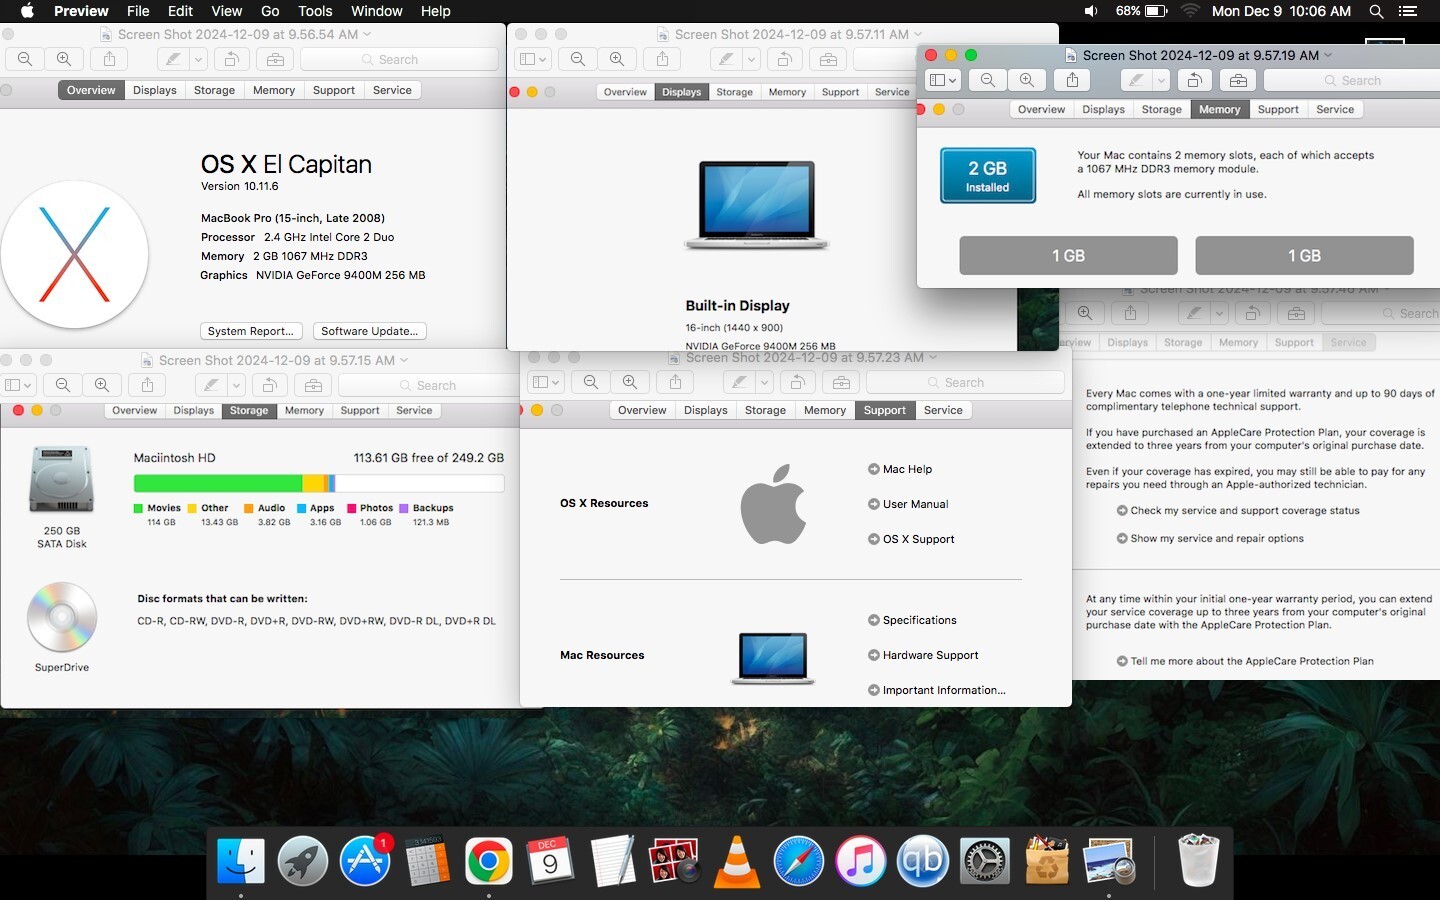This screenshot has height=900, width=1440.
Task: Show Markup Toolbar in the 9.57.46 AM window
Action: point(1296,313)
